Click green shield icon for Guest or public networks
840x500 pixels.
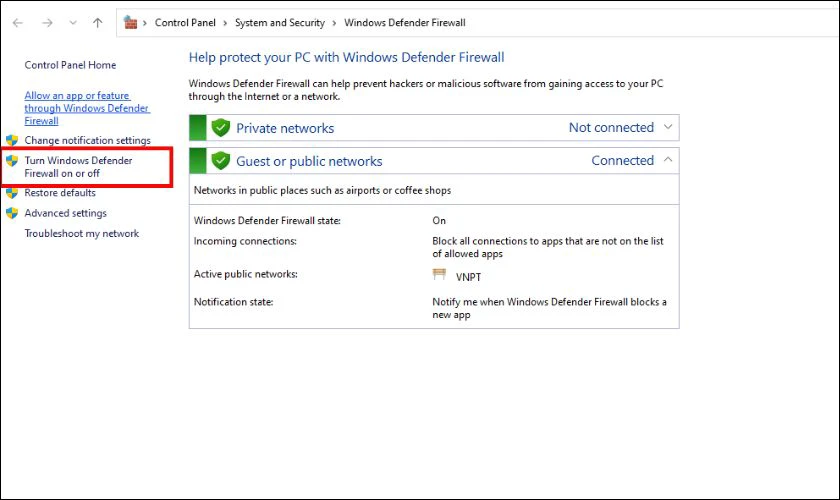(x=221, y=161)
